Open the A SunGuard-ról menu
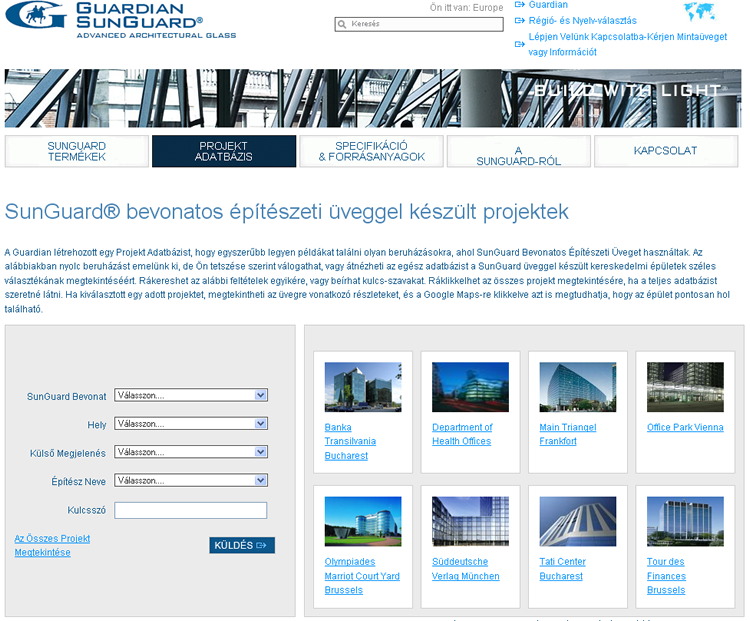 pos(519,151)
